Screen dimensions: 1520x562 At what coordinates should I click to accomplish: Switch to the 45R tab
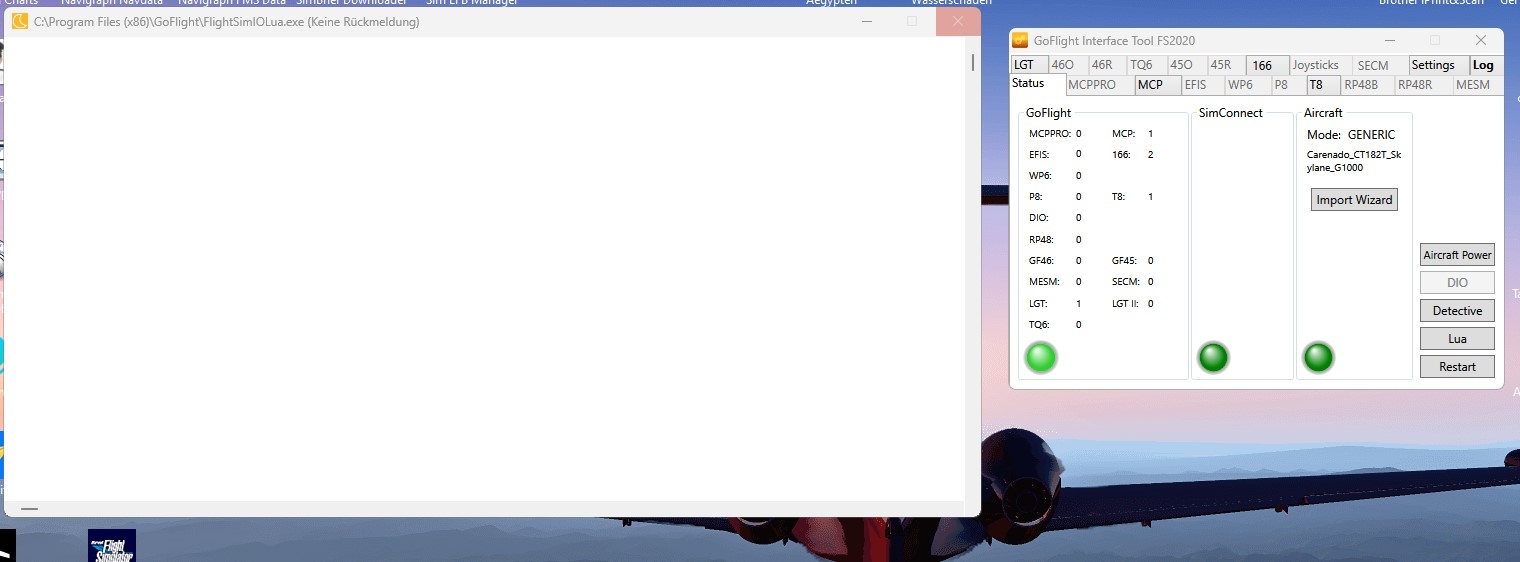[1226, 65]
